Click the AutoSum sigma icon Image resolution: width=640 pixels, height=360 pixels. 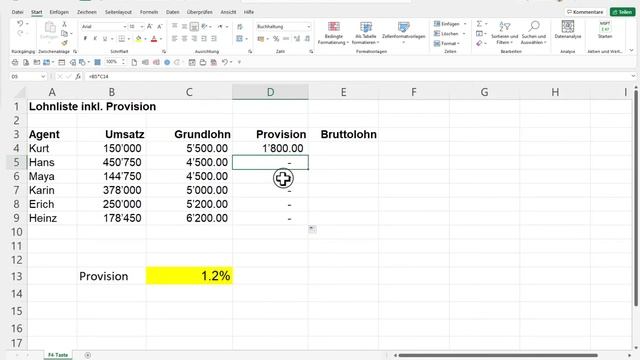(x=480, y=24)
